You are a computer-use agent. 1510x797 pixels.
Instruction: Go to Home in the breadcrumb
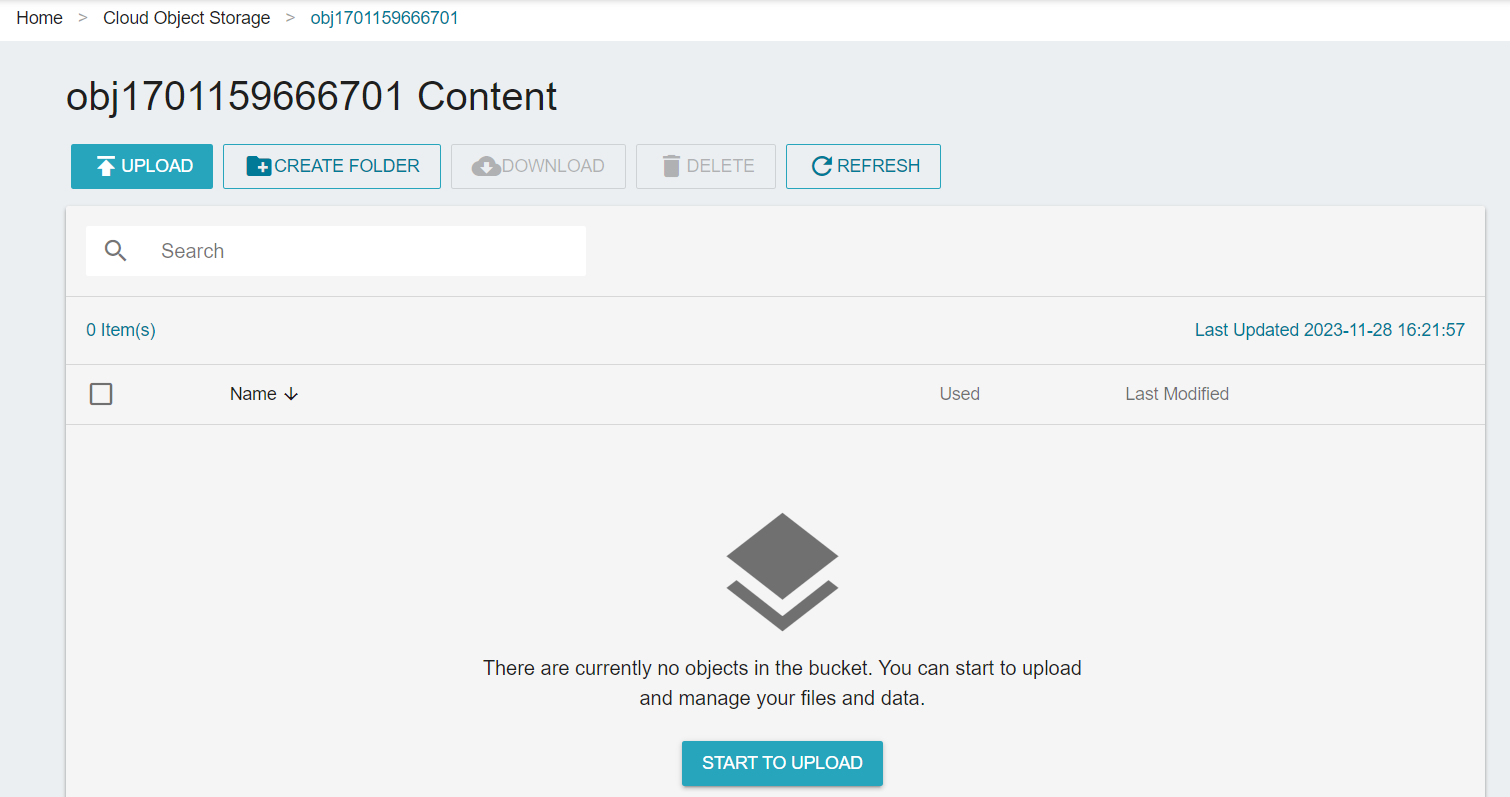tap(40, 18)
